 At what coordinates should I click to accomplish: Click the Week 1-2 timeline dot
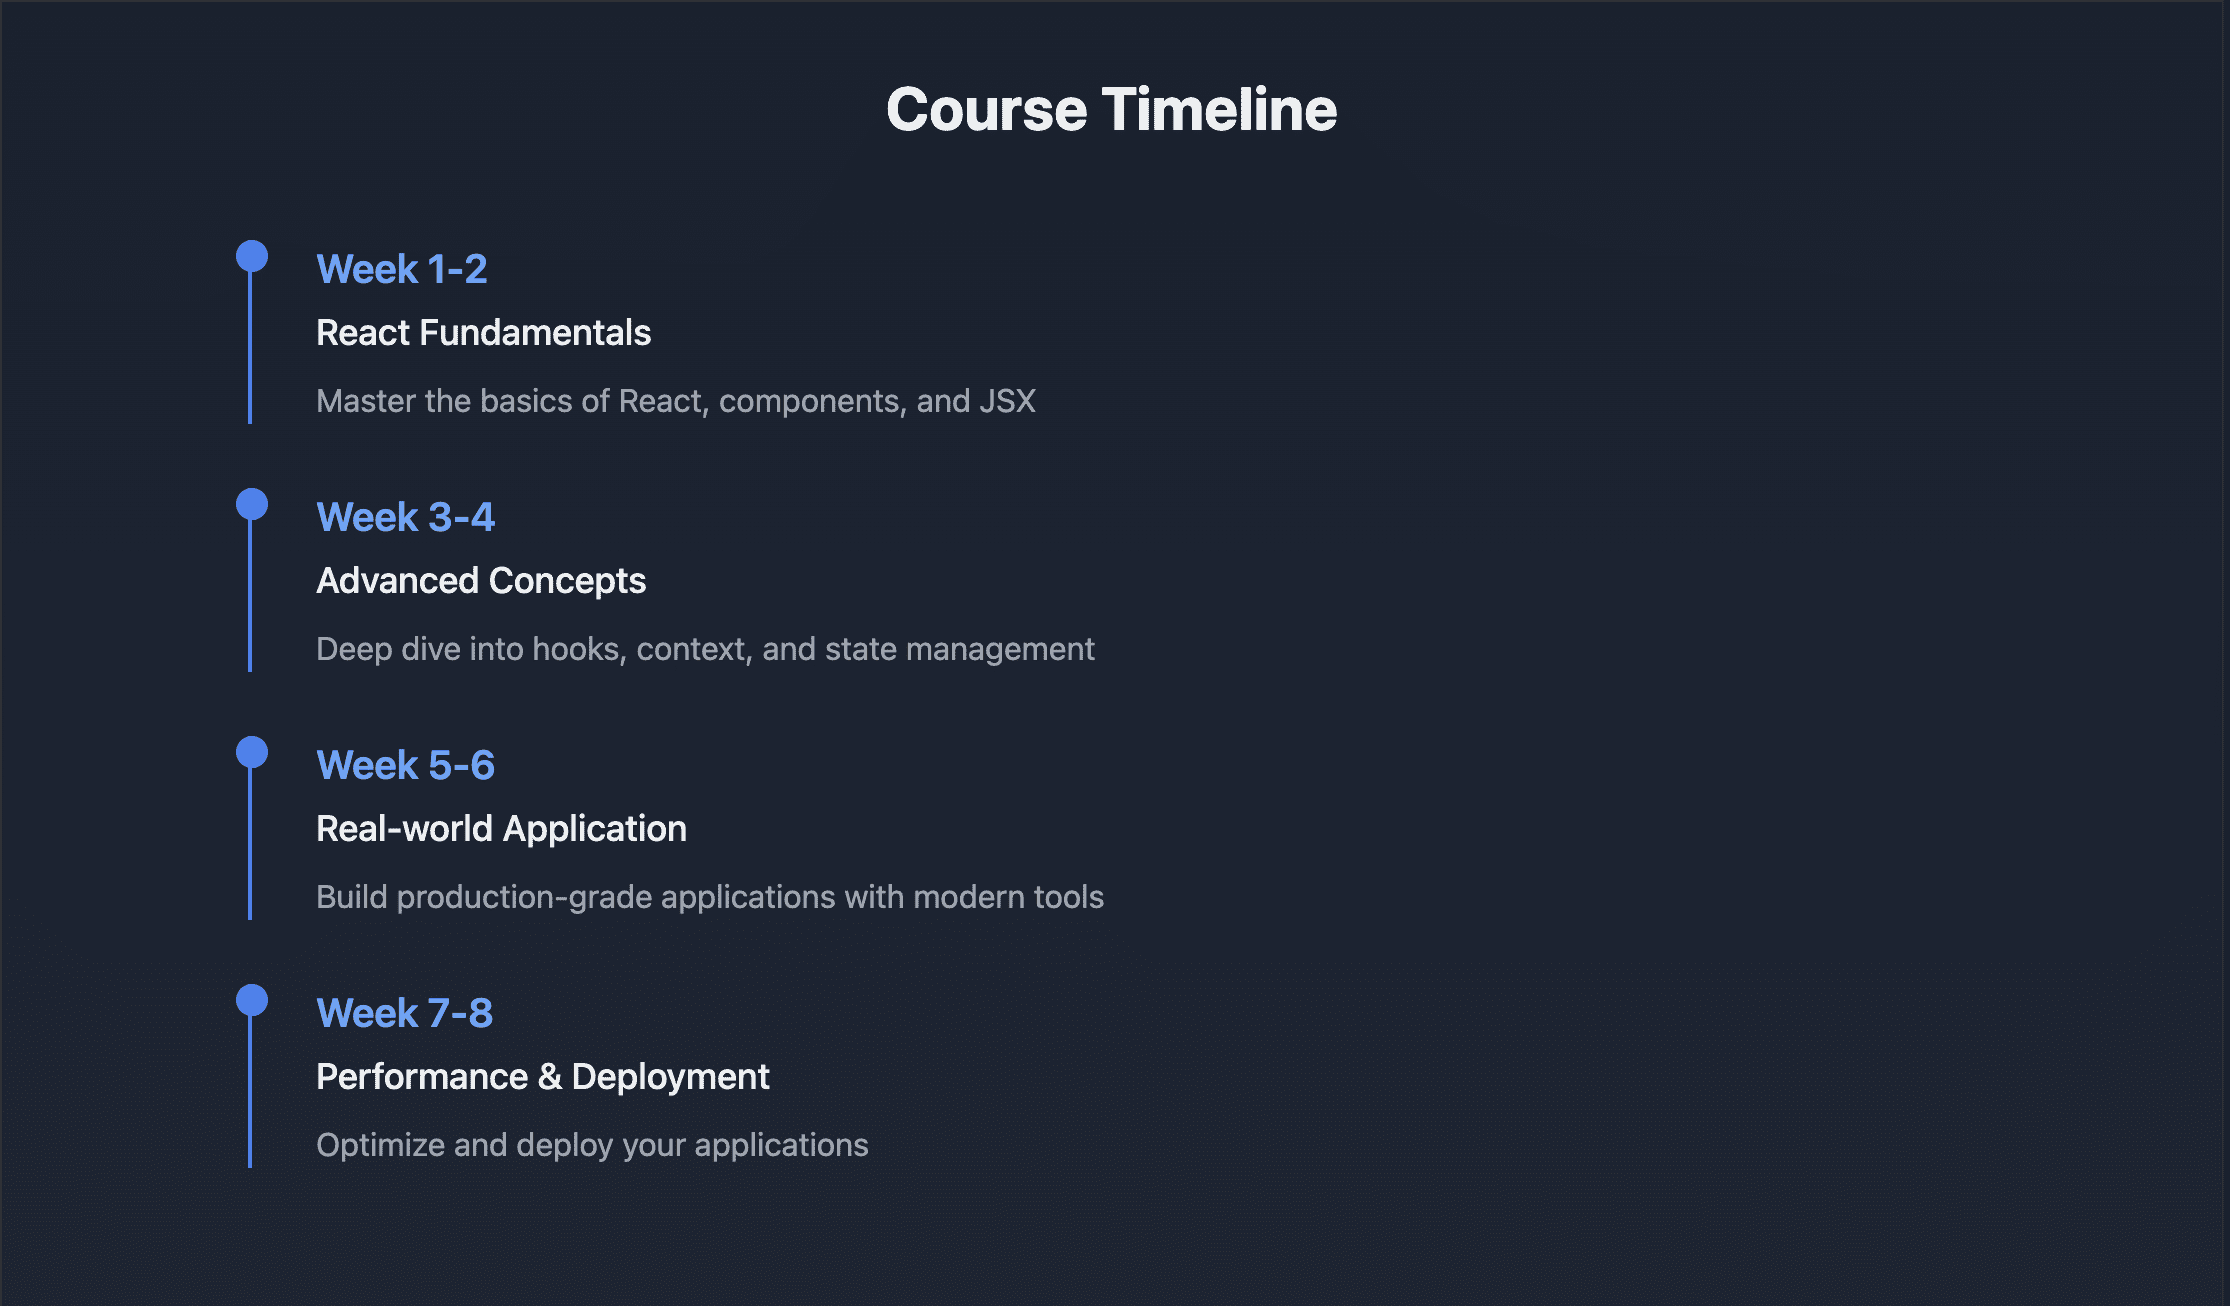252,256
